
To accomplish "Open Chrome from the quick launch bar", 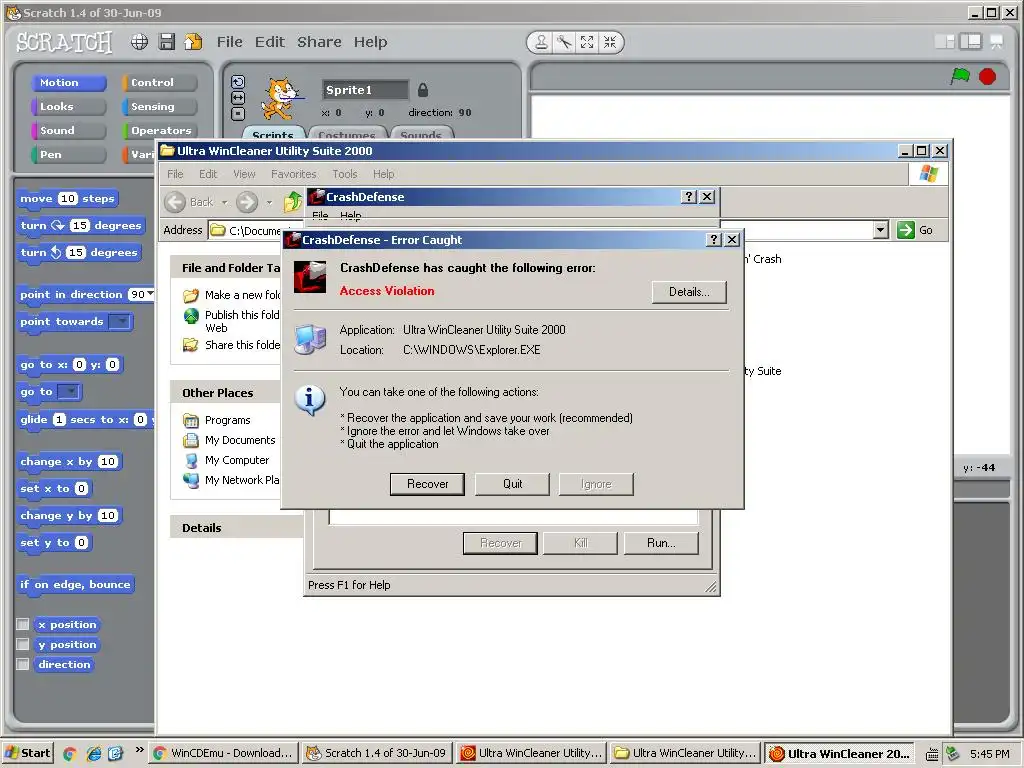I will pyautogui.click(x=70, y=754).
